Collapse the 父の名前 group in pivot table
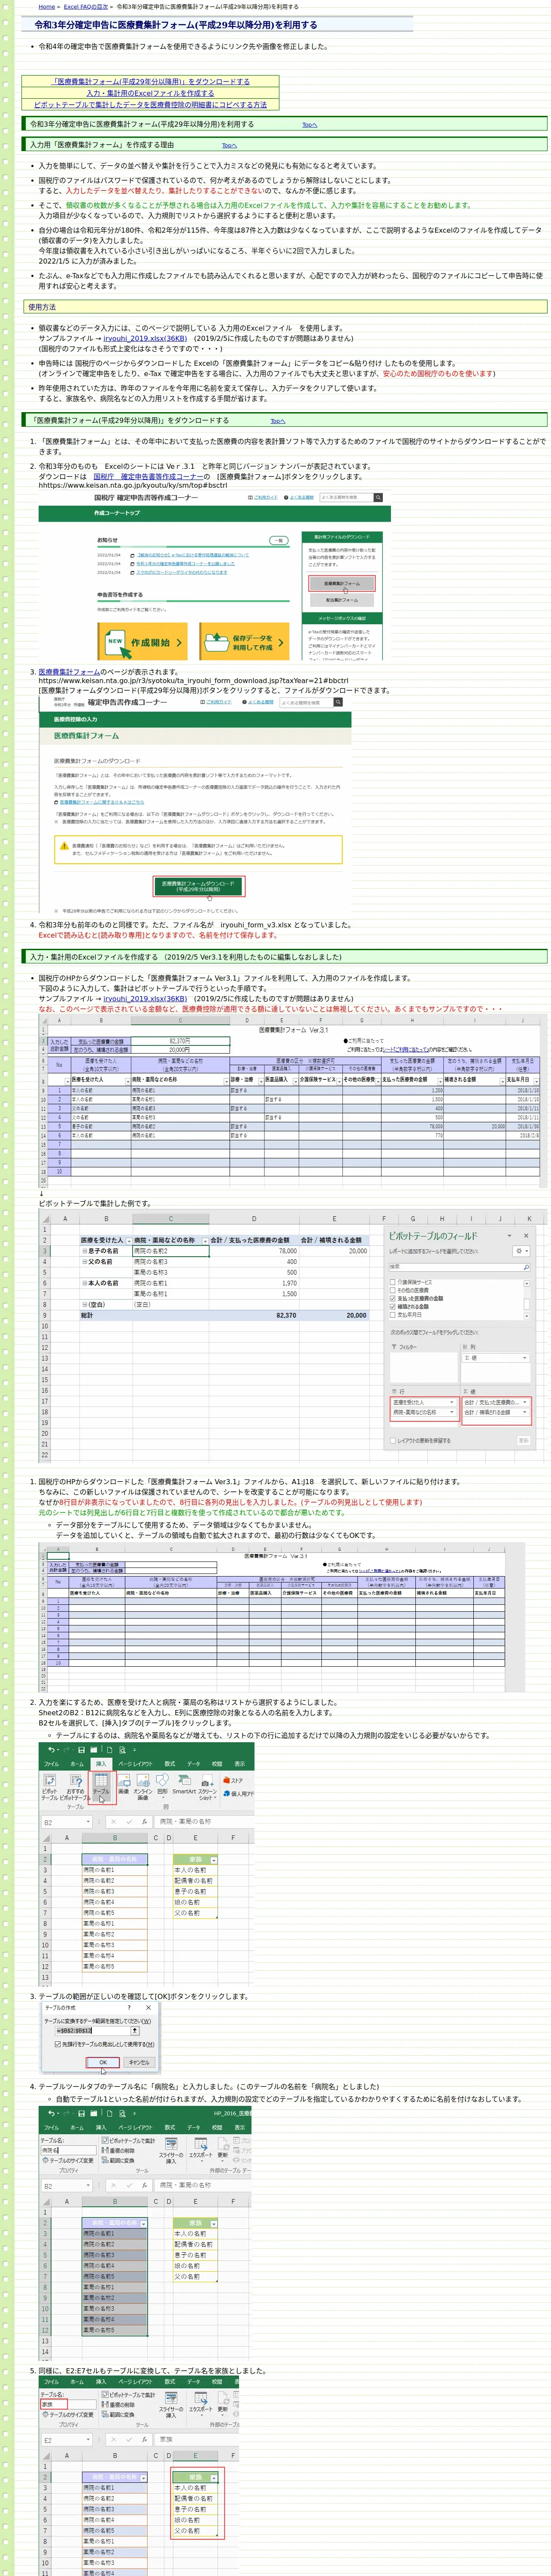Viewport: 551px width, 2576px height. 84,1262
